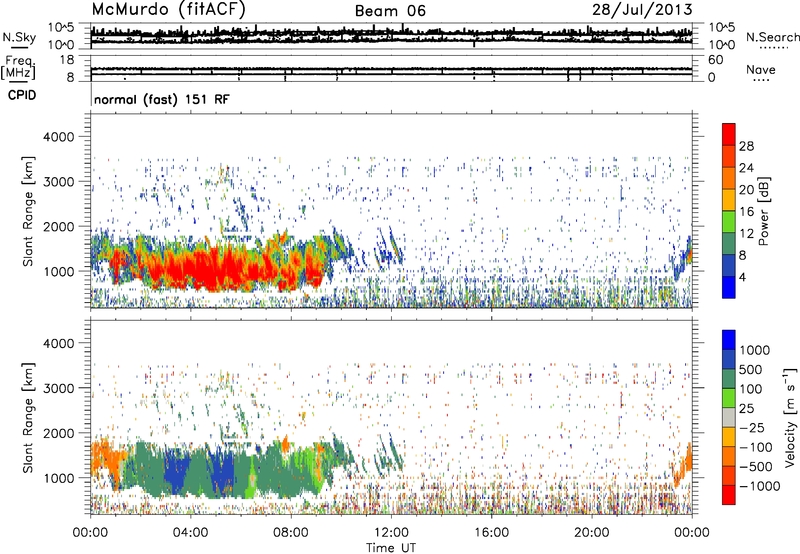Click the '28' label on Power colorbar
800x554 pixels.
click(x=746, y=146)
